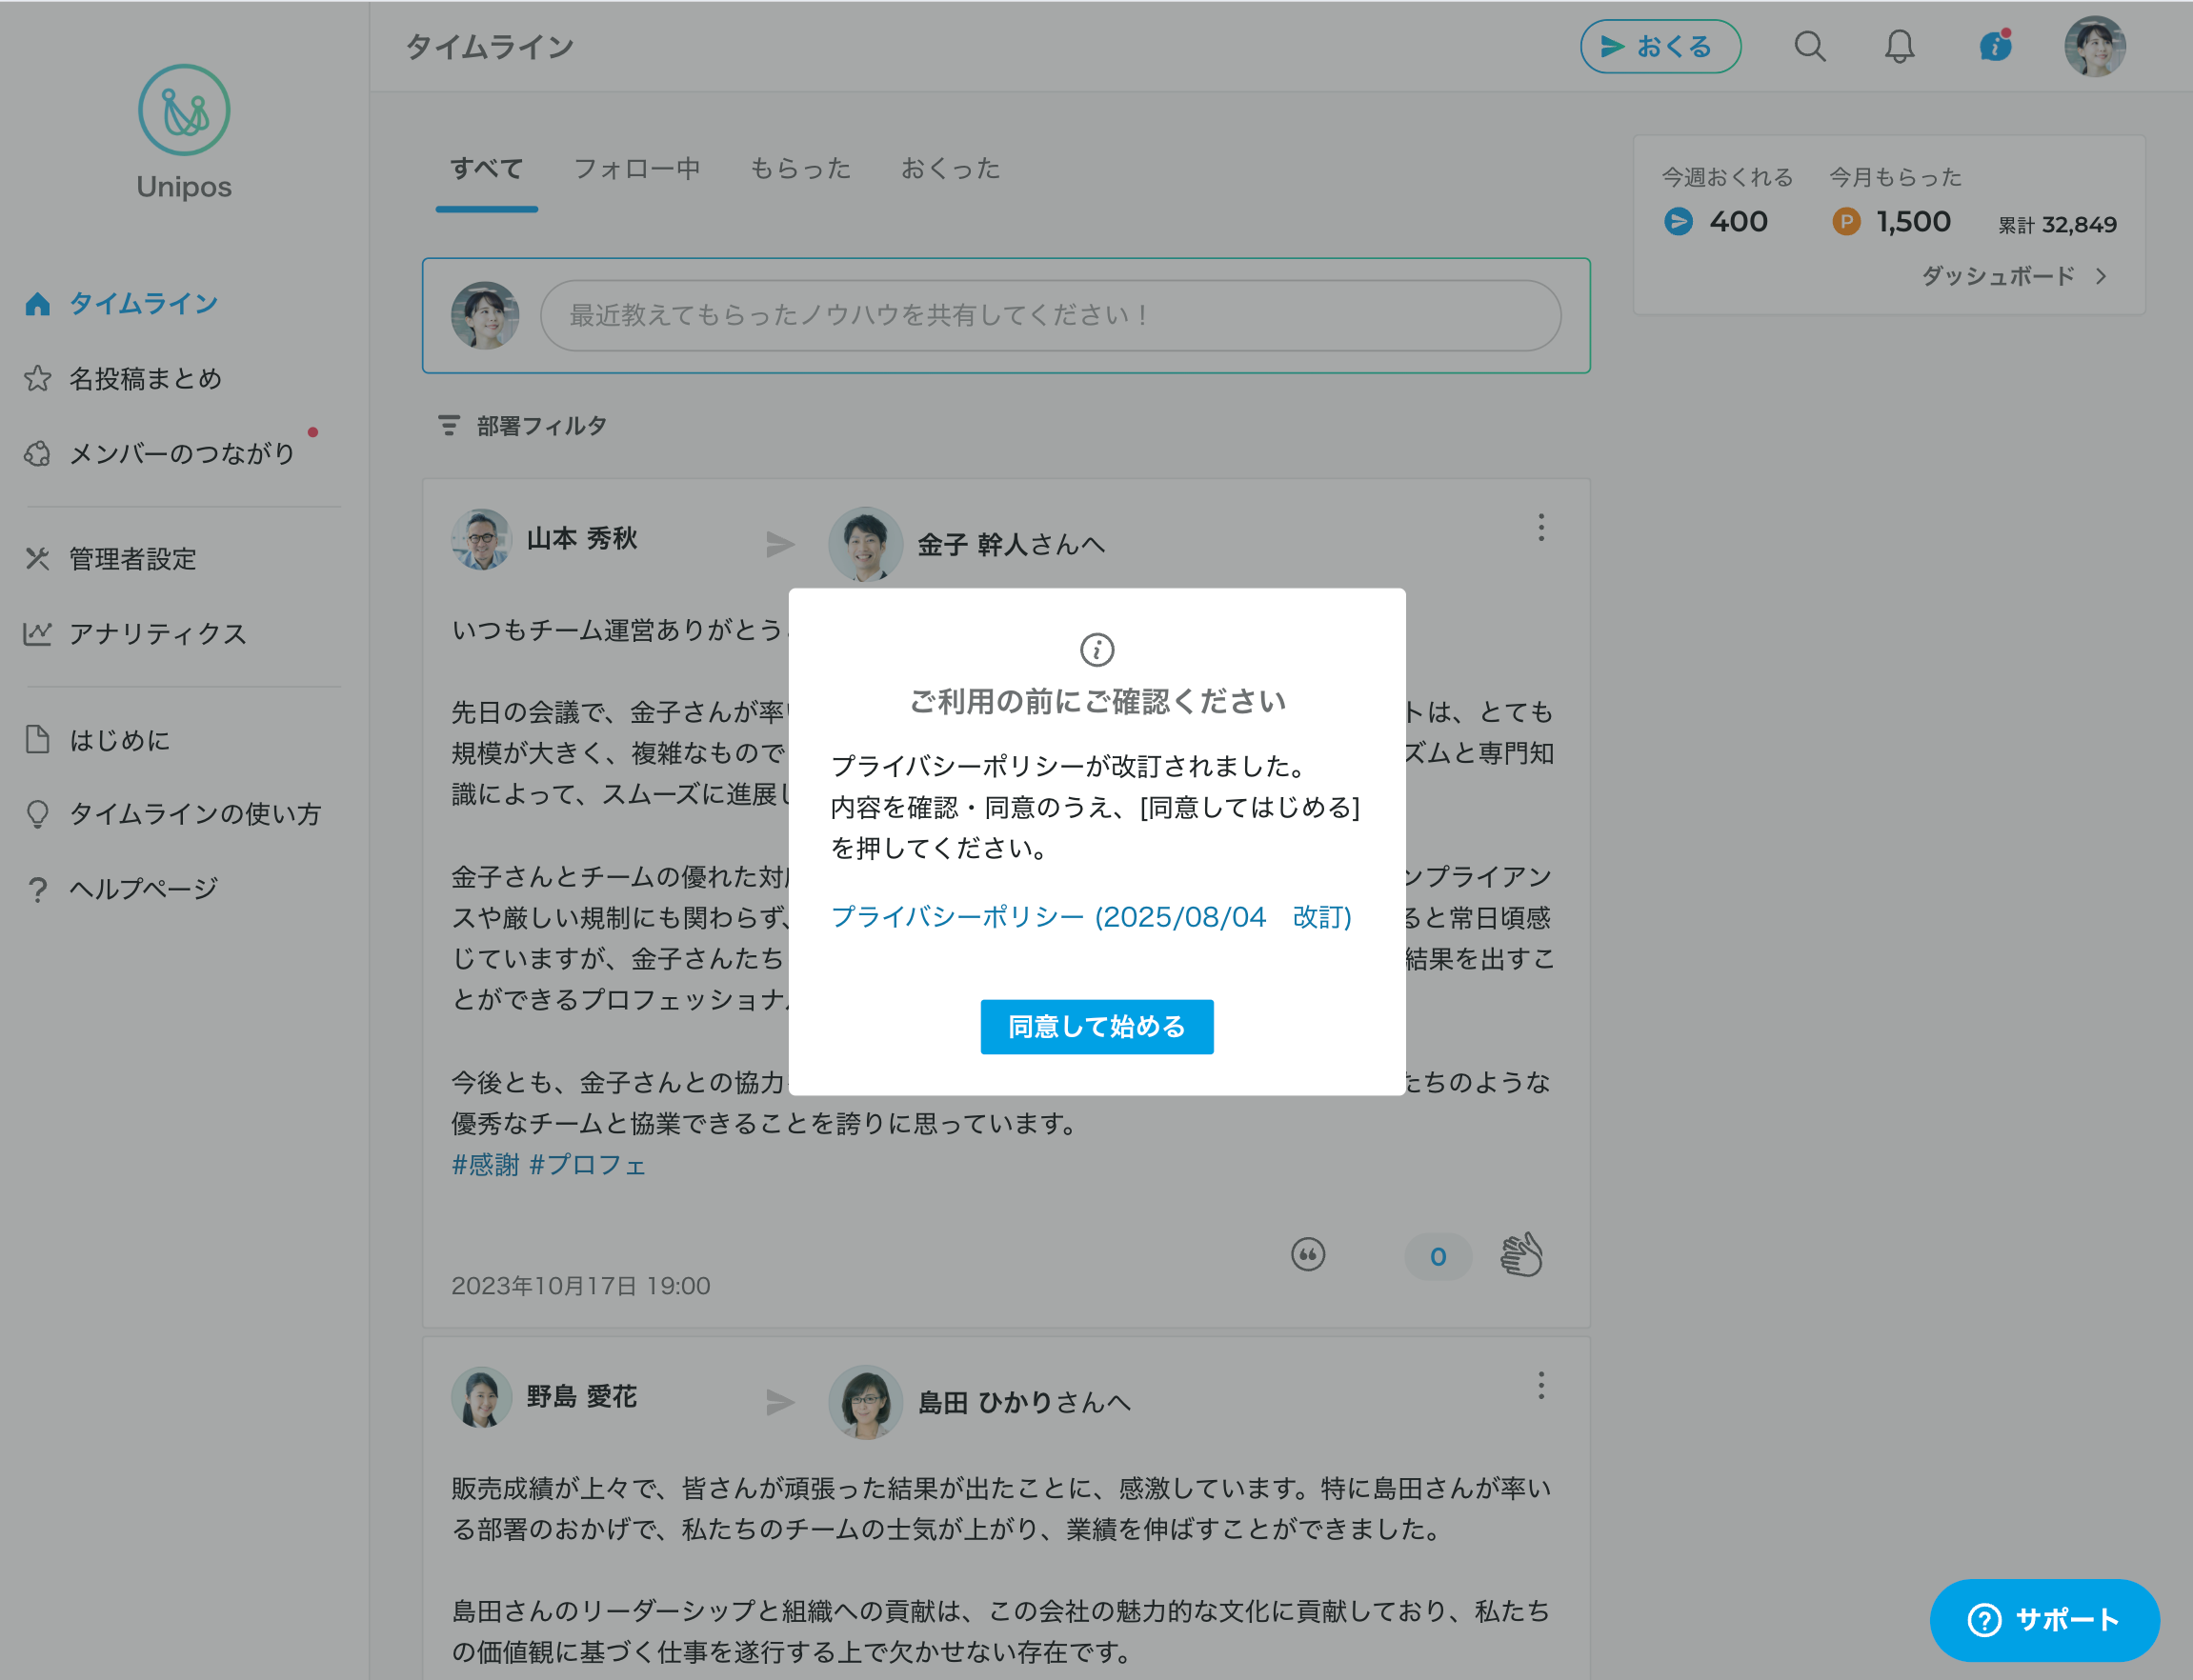
Task: Click the ダッシュボード link
Action: coord(1997,276)
